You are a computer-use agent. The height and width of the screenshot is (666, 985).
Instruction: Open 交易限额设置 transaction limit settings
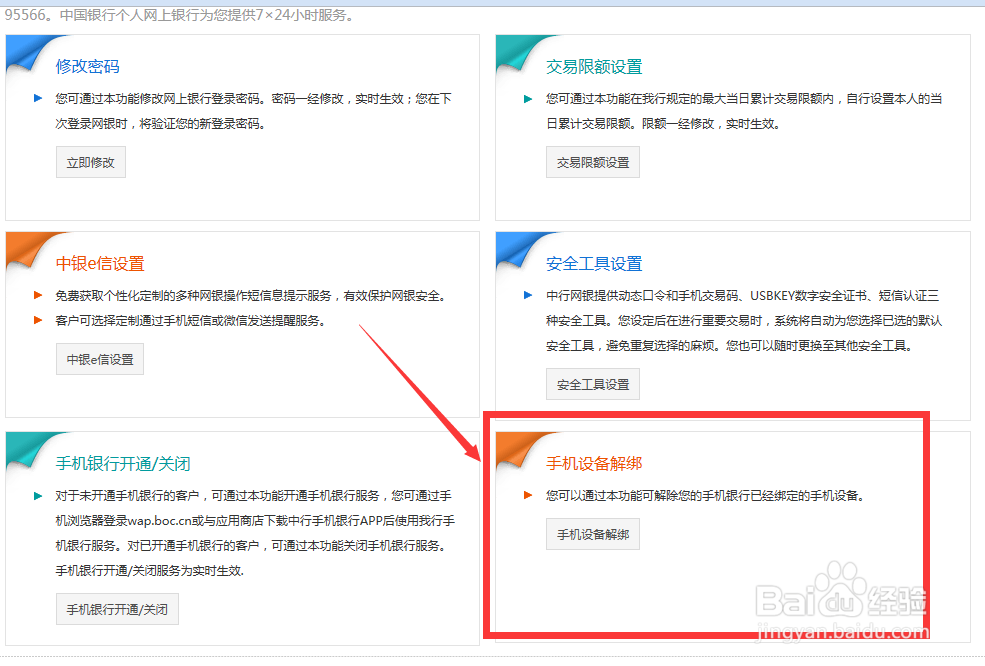(x=592, y=161)
